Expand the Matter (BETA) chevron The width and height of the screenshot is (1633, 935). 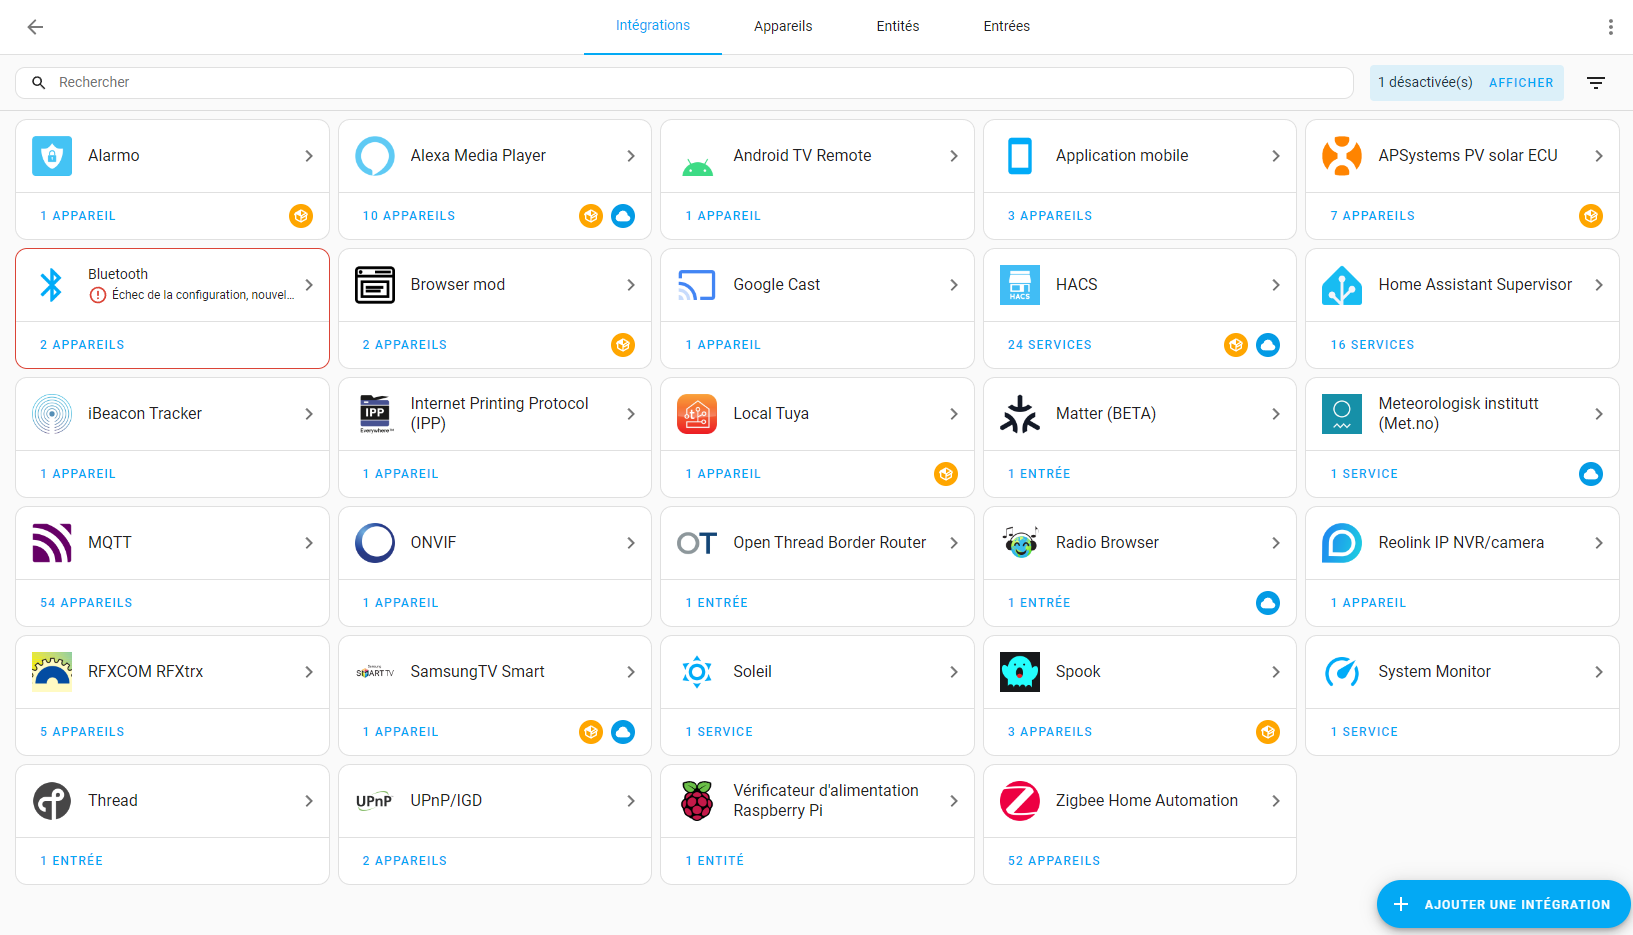(1275, 414)
